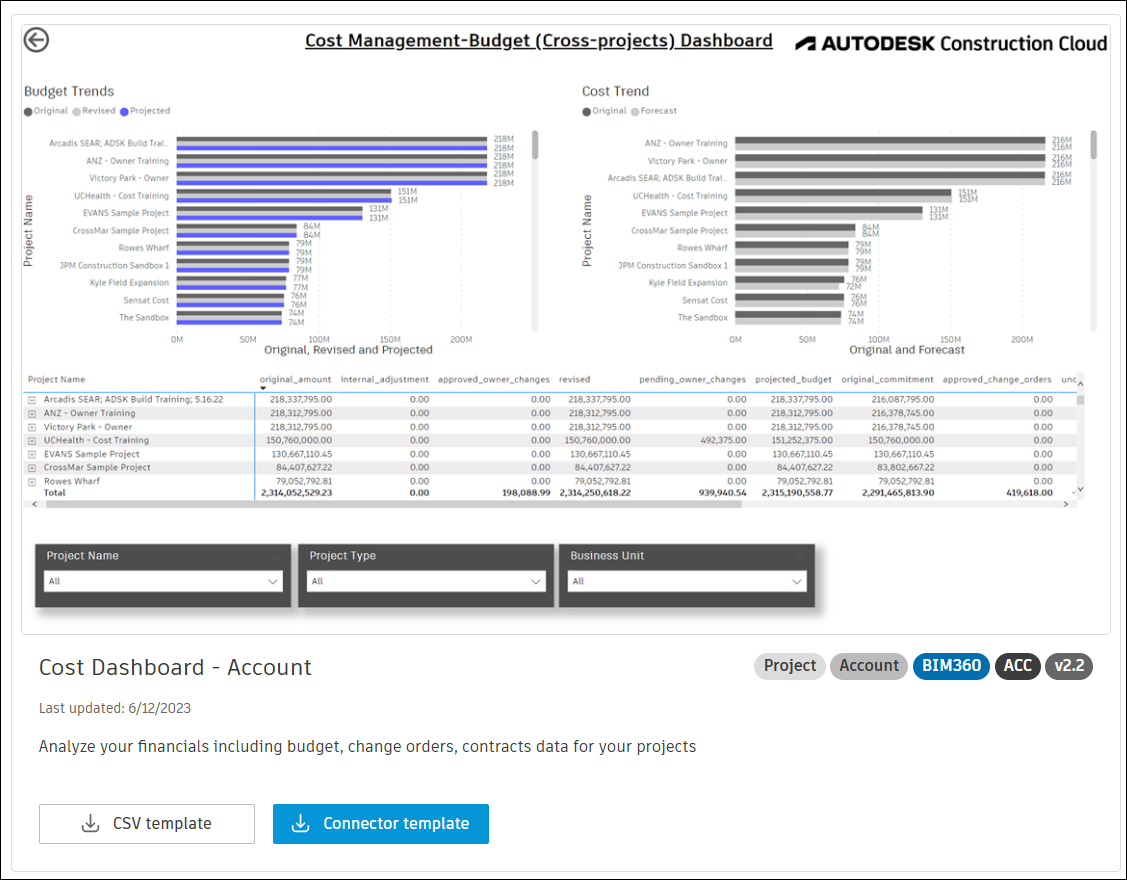Sort by the approved_change_orders column header
Viewport: 1127px width, 880px height.
(x=997, y=380)
